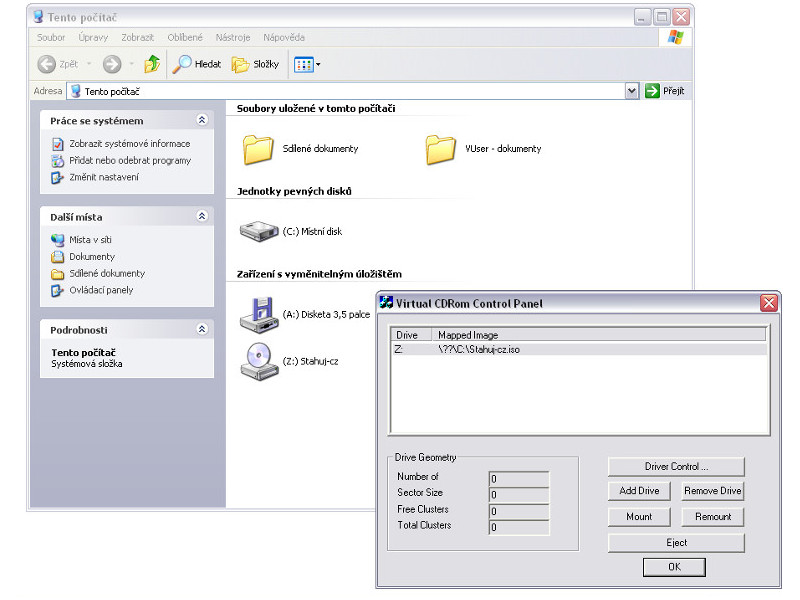
Task: Open Místa v síti link
Action: [x=90, y=240]
